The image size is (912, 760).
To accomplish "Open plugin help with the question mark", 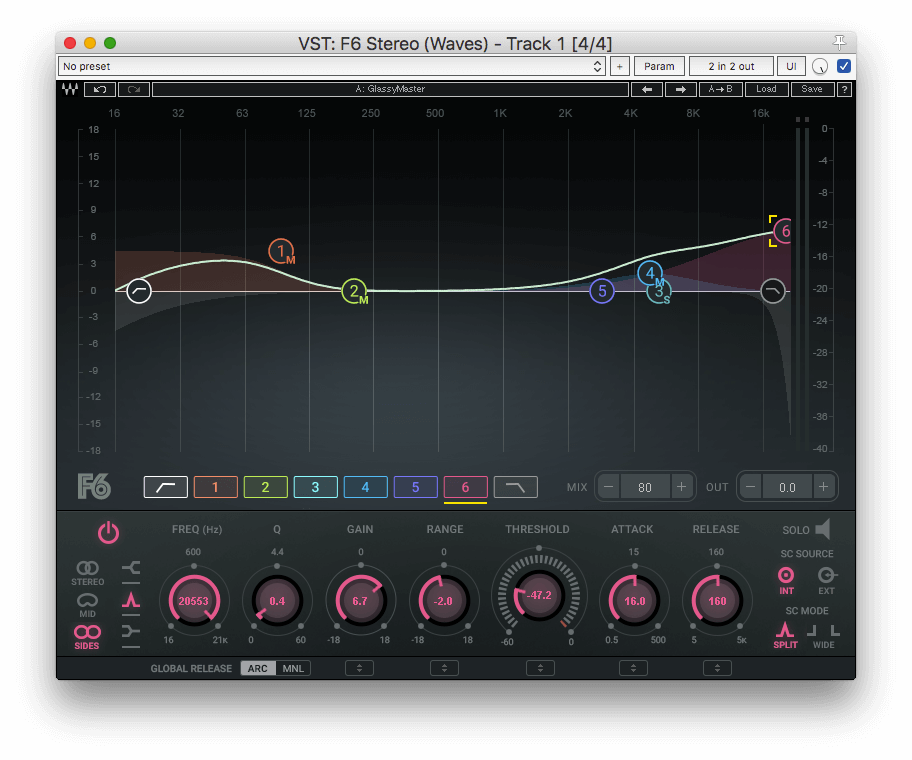I will tap(844, 89).
